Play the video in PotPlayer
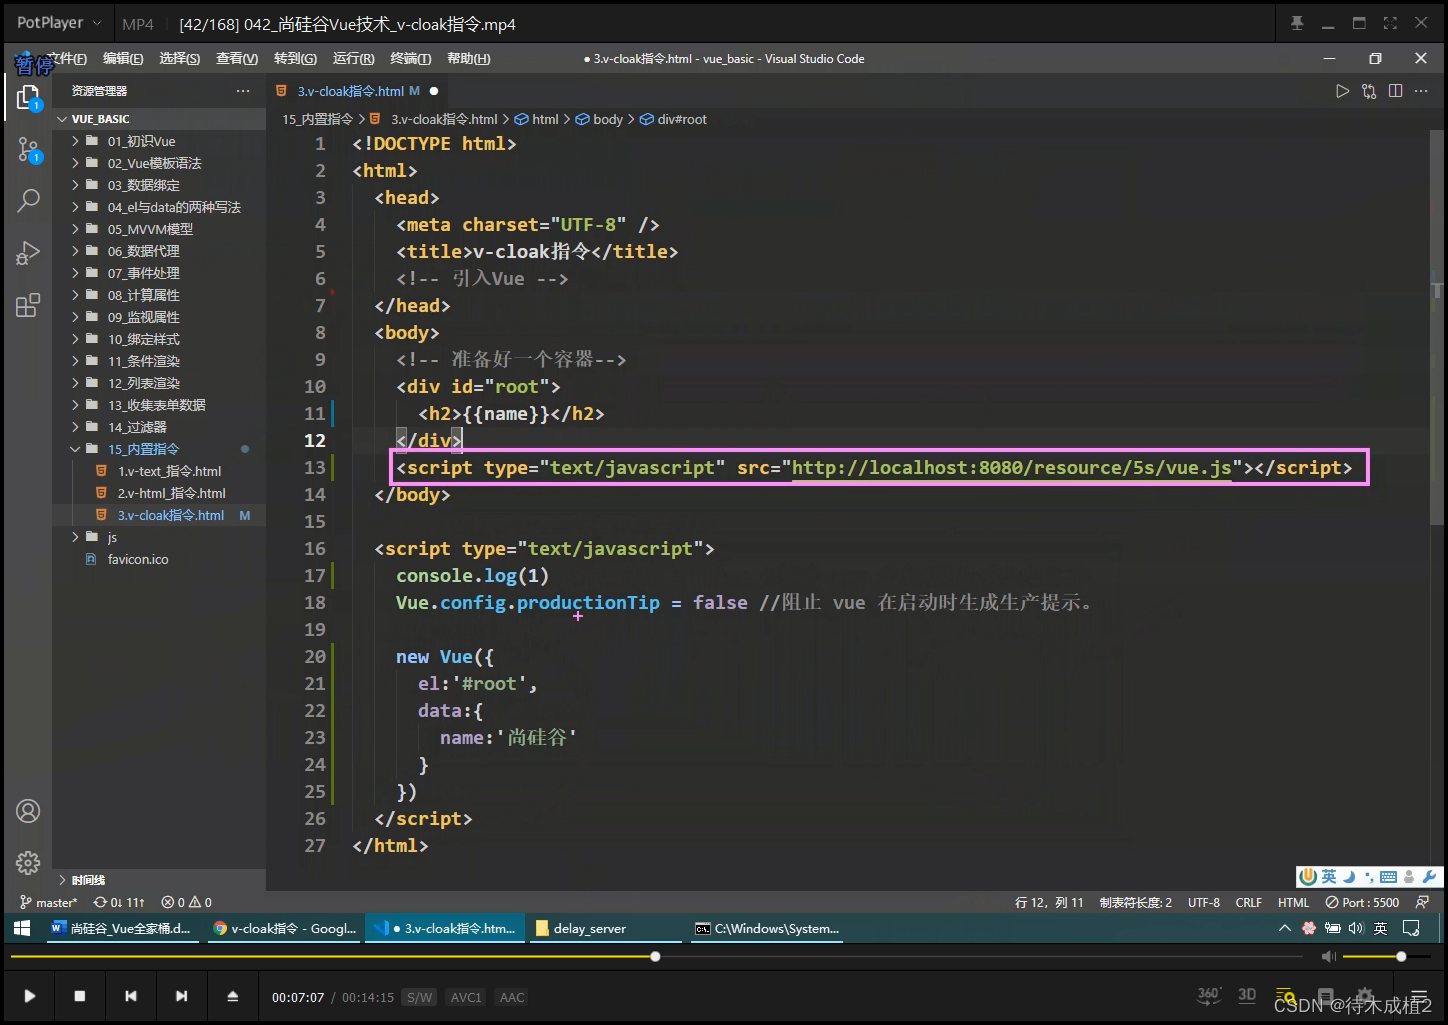Image resolution: width=1448 pixels, height=1025 pixels. (29, 996)
